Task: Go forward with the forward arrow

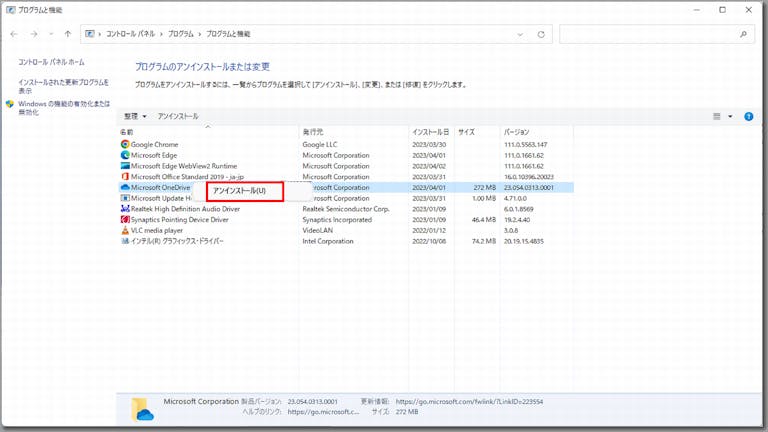Action: pos(34,34)
